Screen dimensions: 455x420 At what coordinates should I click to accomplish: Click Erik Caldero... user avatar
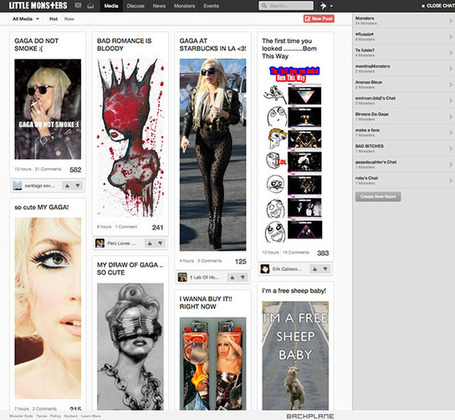(x=265, y=269)
